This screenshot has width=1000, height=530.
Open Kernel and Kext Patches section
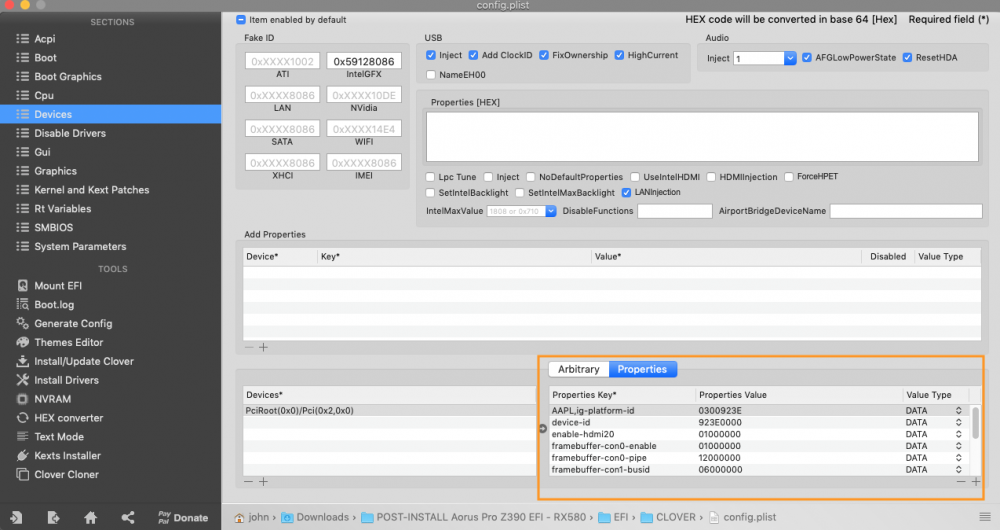coord(91,189)
